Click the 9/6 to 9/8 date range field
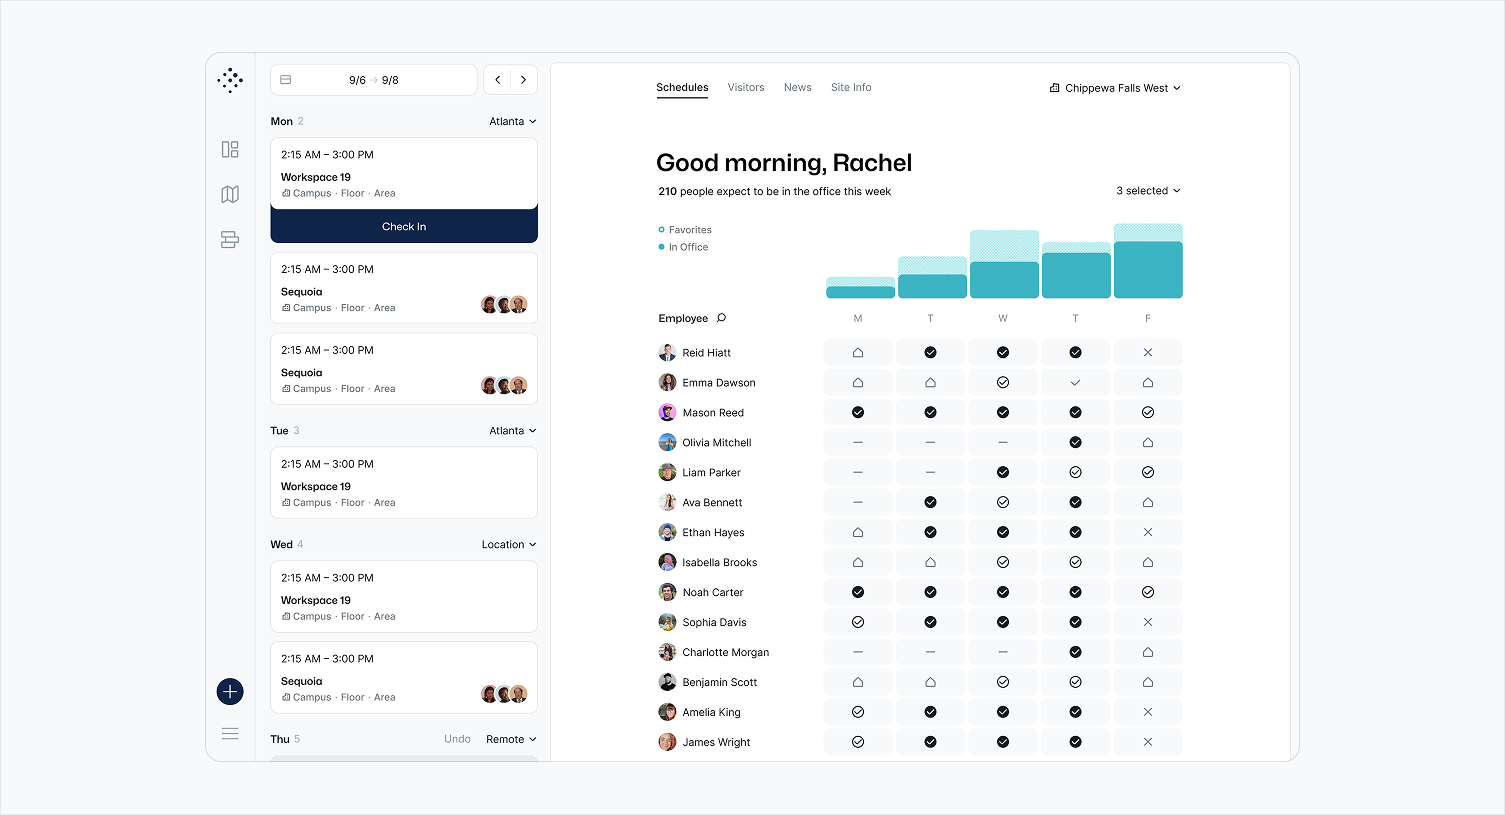1505x815 pixels. click(x=374, y=80)
